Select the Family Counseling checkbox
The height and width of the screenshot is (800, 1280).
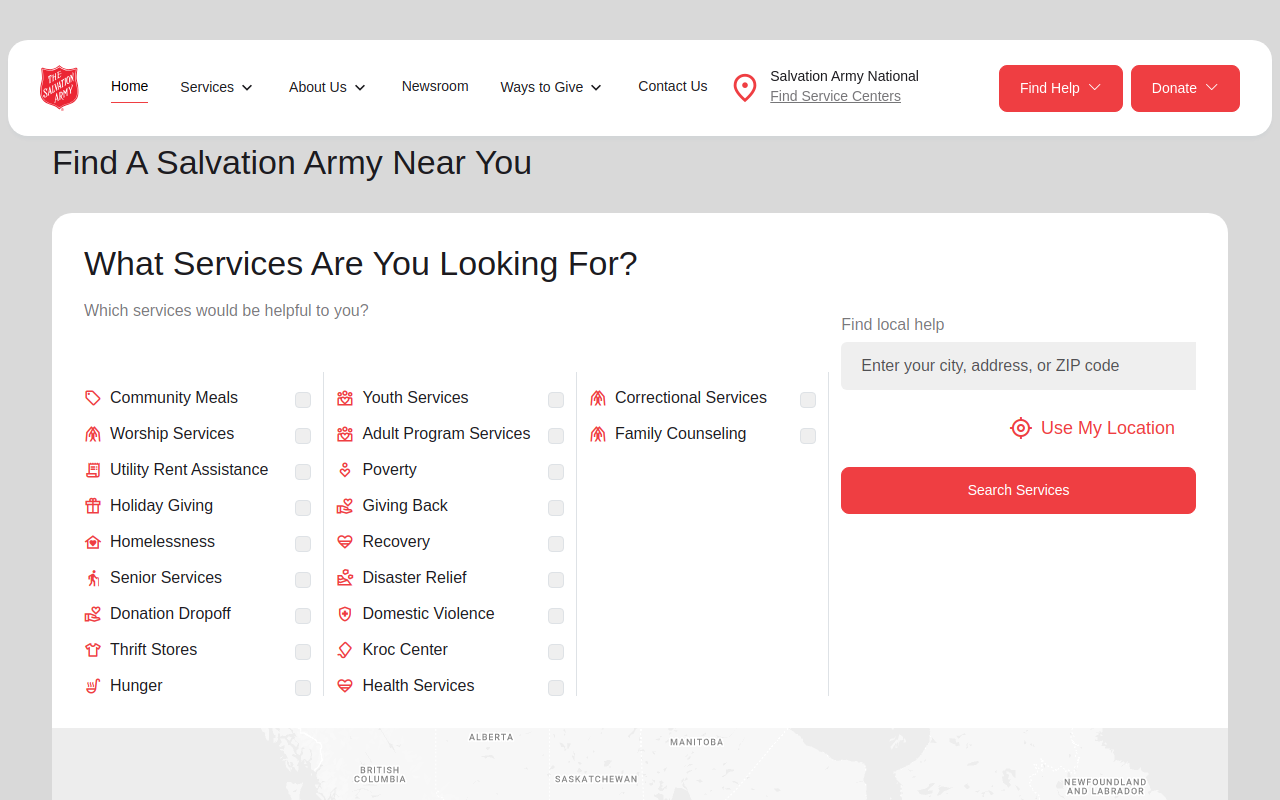coord(808,436)
